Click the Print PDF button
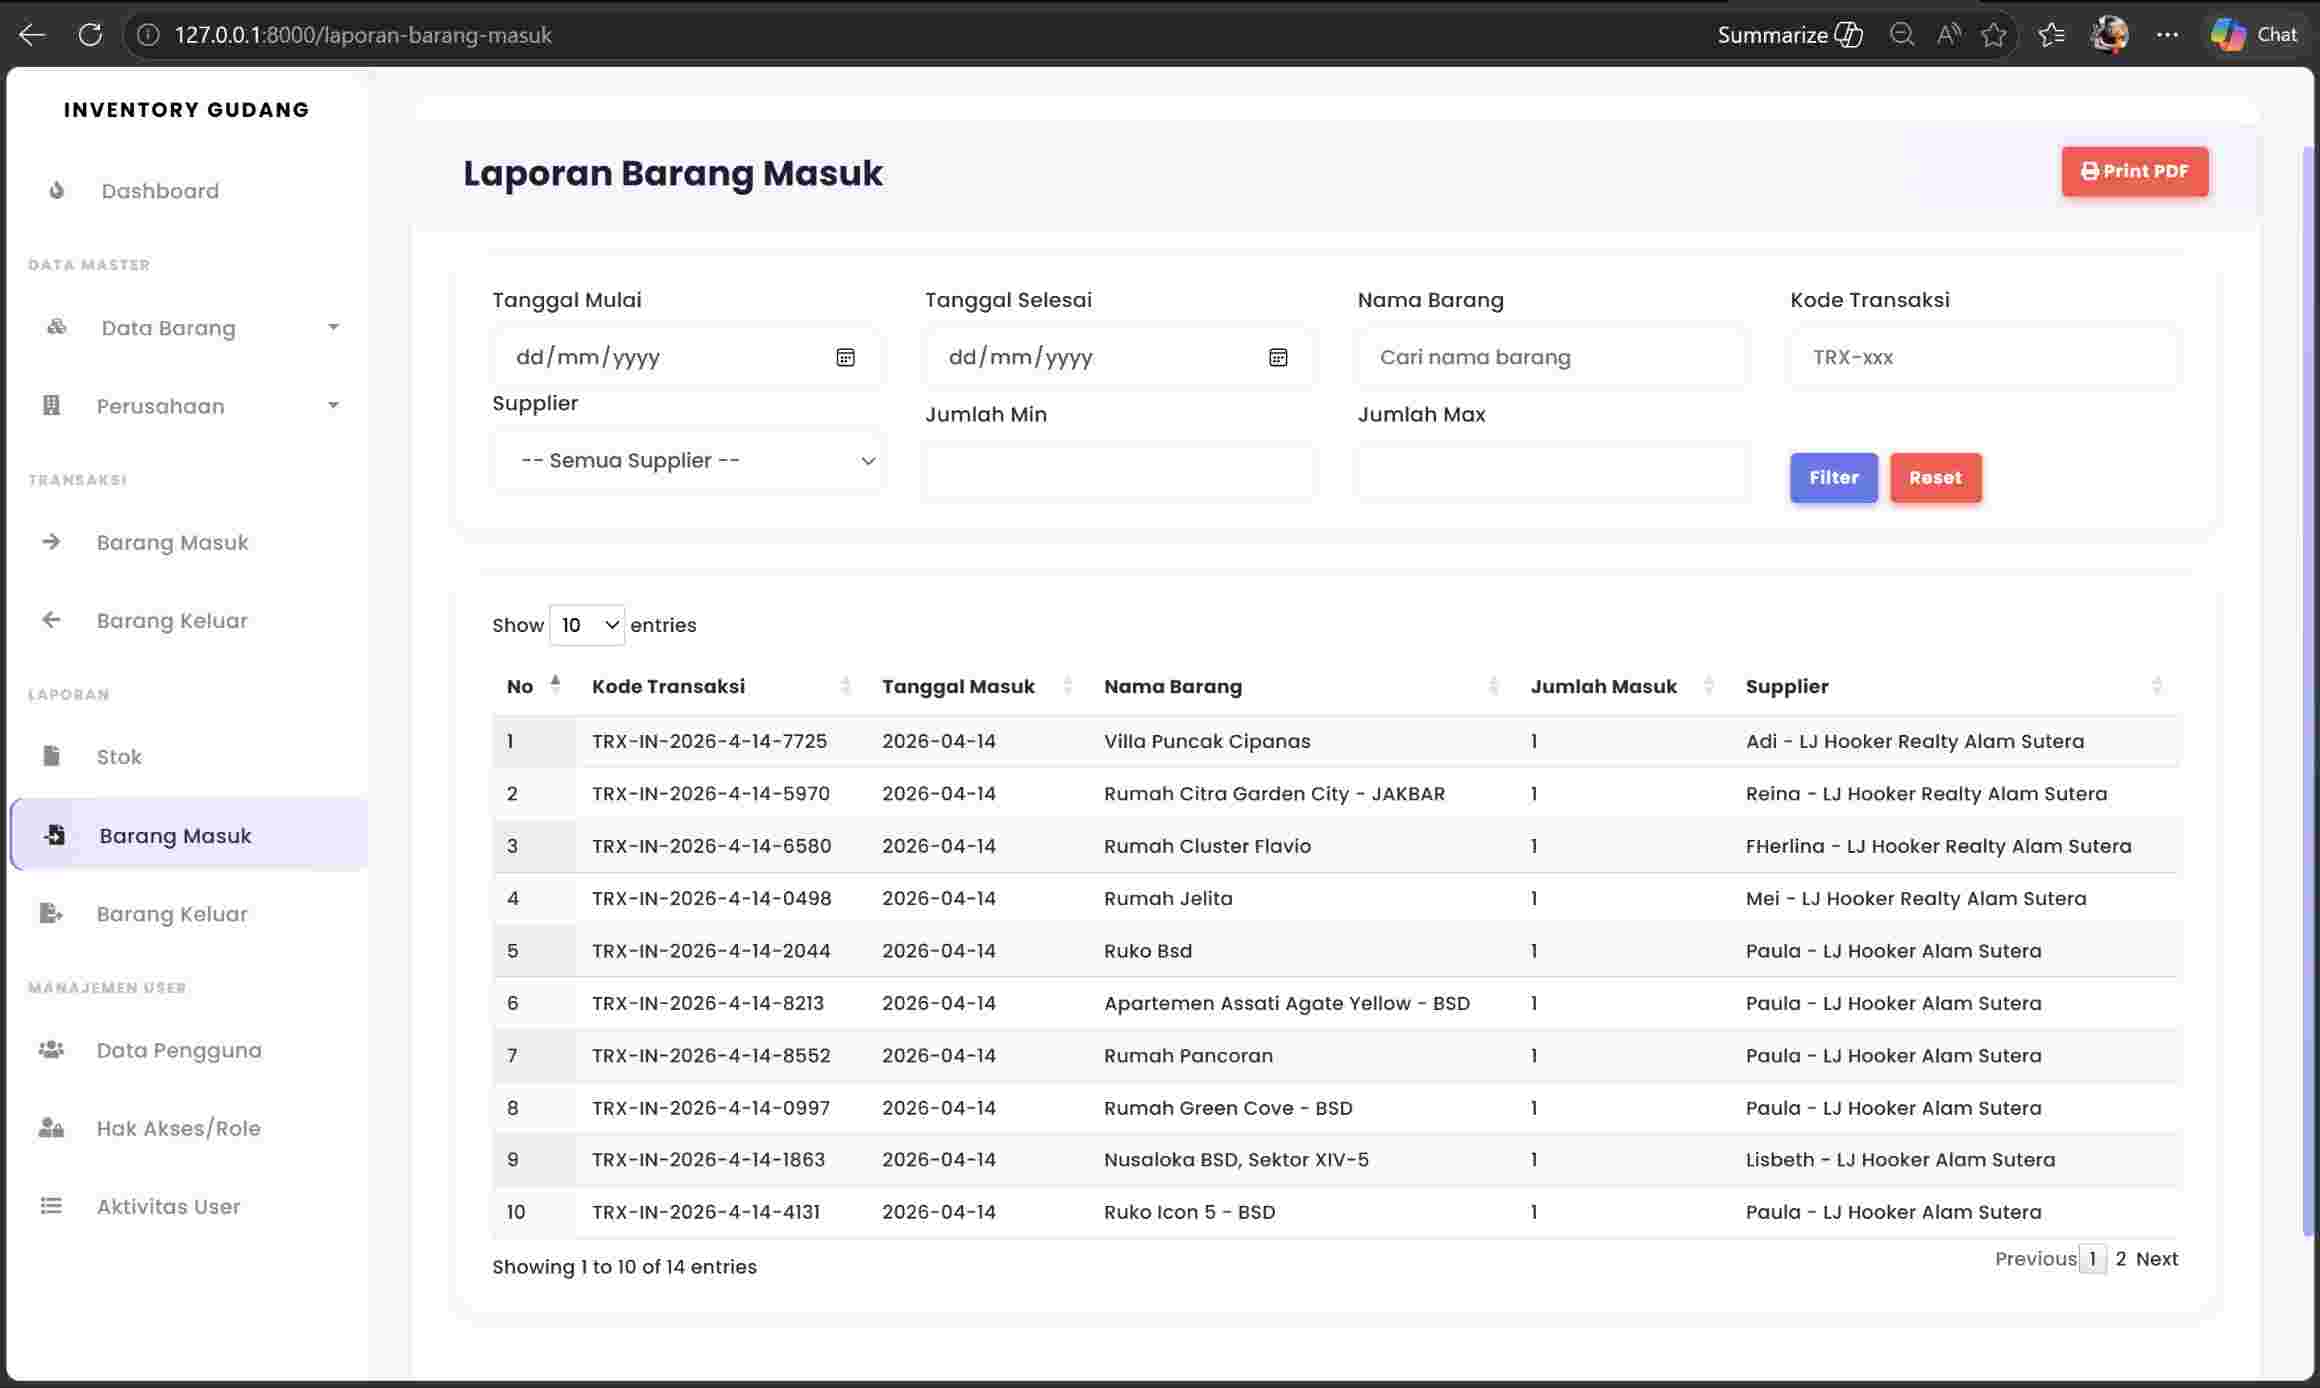The image size is (2320, 1388). (x=2134, y=171)
